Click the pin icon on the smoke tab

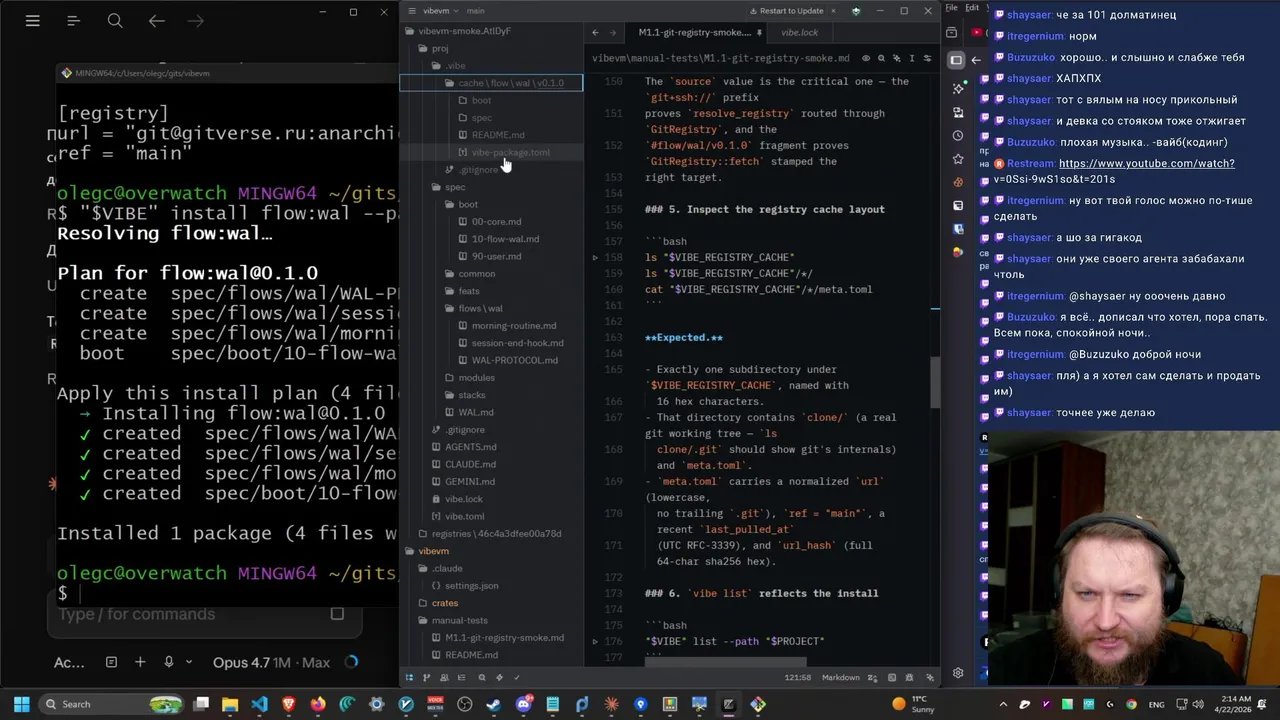[759, 33]
